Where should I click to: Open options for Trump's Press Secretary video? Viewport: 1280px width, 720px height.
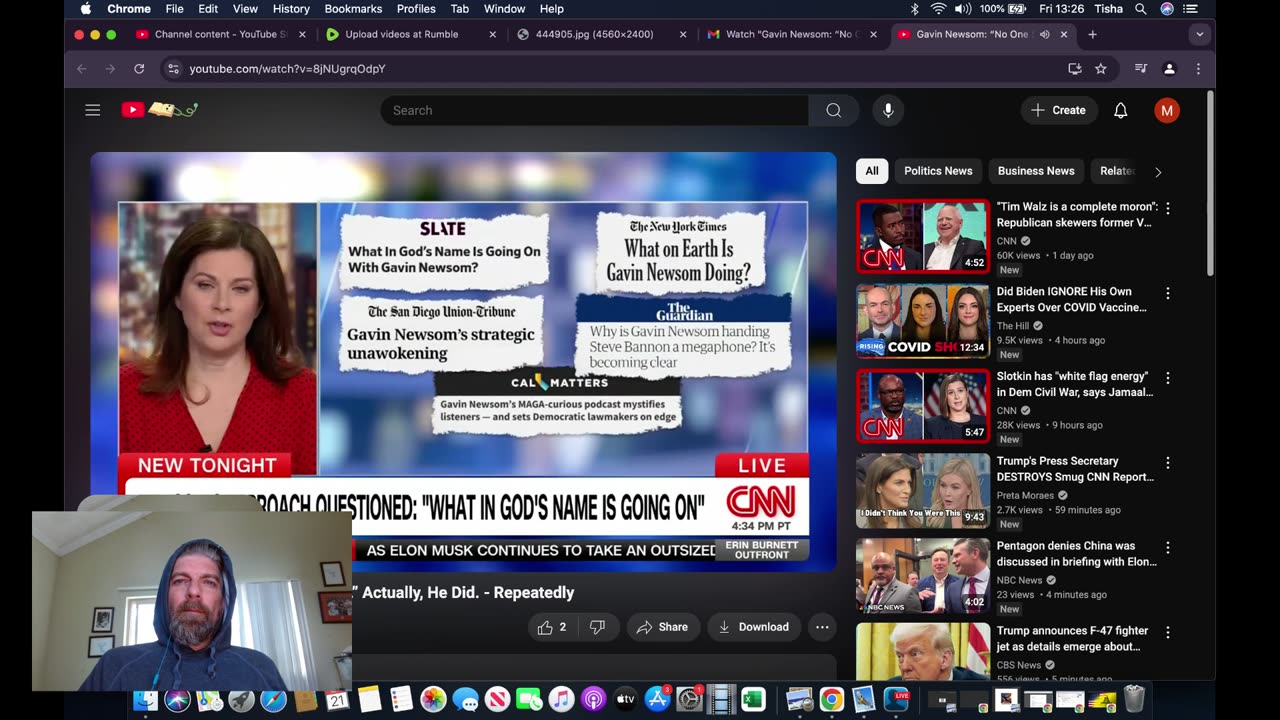pyautogui.click(x=1167, y=463)
